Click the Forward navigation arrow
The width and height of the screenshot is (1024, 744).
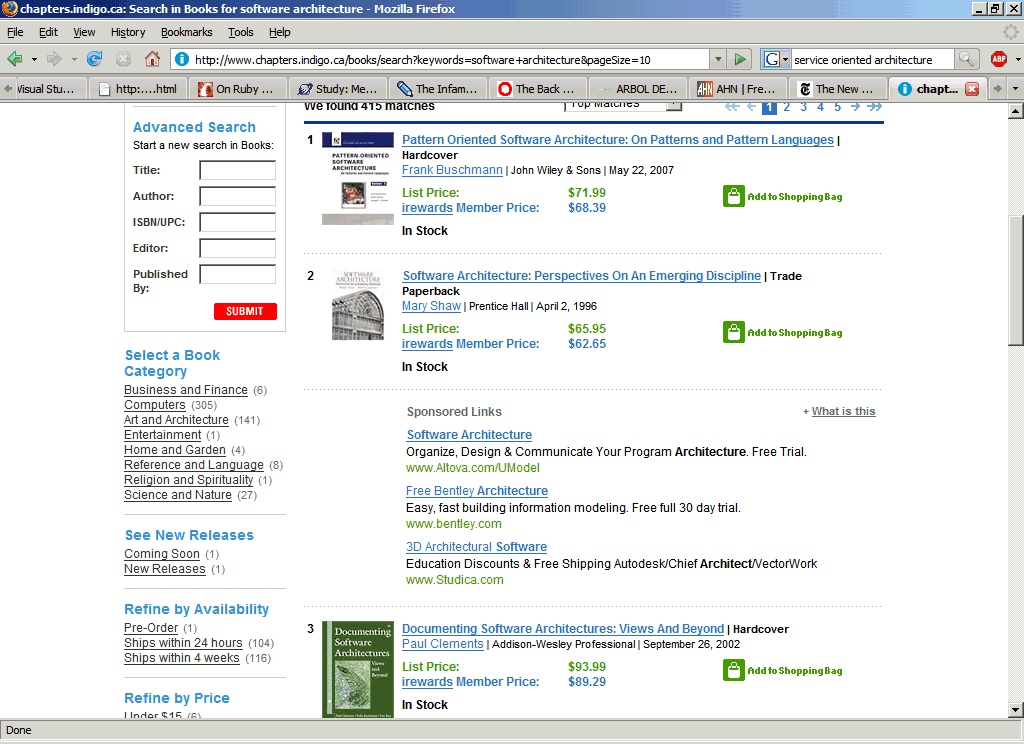[x=54, y=59]
